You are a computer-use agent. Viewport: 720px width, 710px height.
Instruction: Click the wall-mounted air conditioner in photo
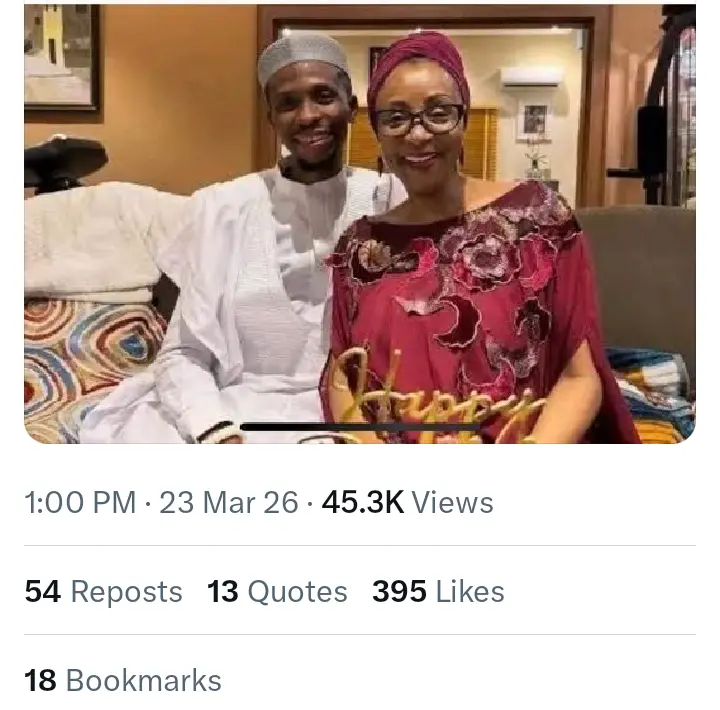click(x=531, y=76)
